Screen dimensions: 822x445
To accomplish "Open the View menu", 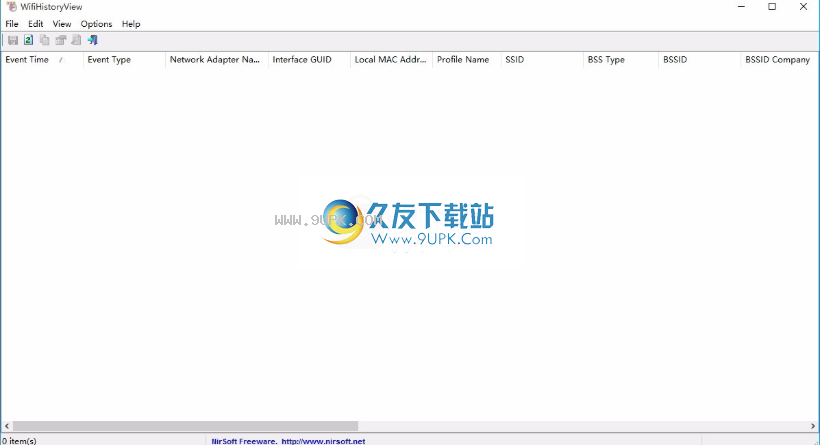I will click(x=62, y=24).
